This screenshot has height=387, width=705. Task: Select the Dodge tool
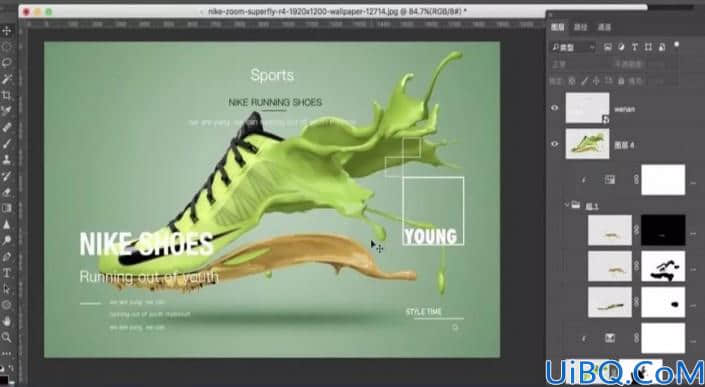click(7, 240)
